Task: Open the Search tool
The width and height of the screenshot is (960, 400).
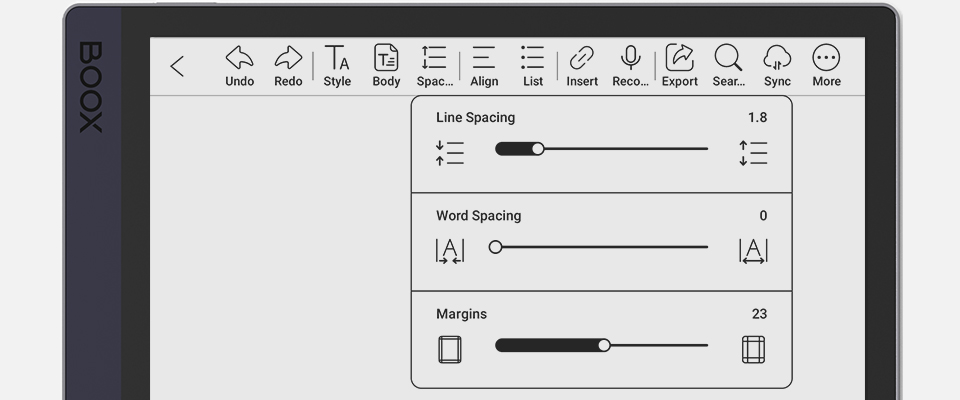Action: pos(729,66)
